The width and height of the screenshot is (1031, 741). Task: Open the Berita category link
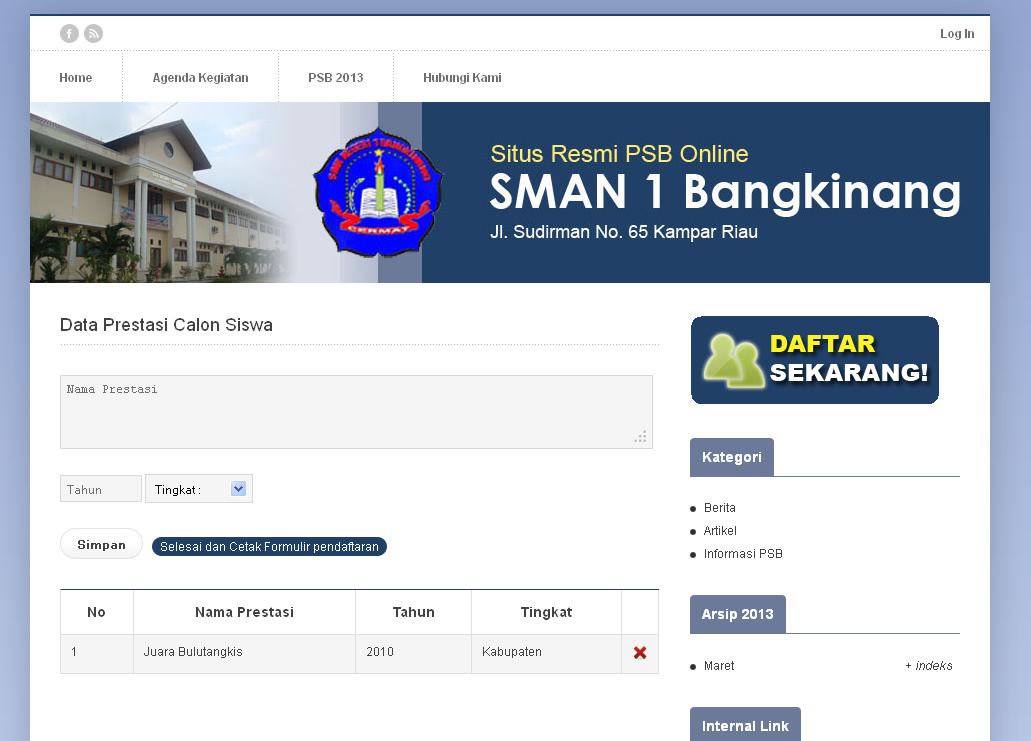(x=719, y=508)
